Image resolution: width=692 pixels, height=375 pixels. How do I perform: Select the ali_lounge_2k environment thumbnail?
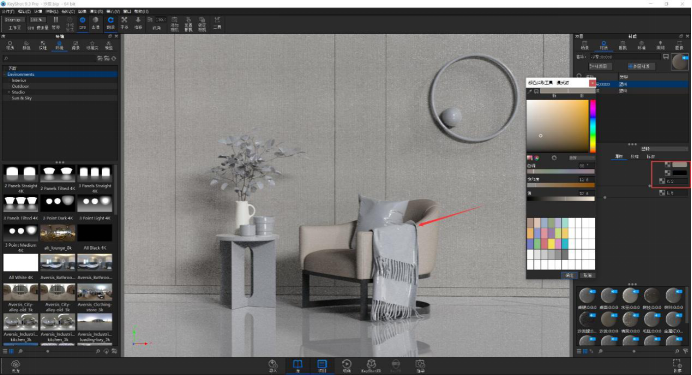58,233
